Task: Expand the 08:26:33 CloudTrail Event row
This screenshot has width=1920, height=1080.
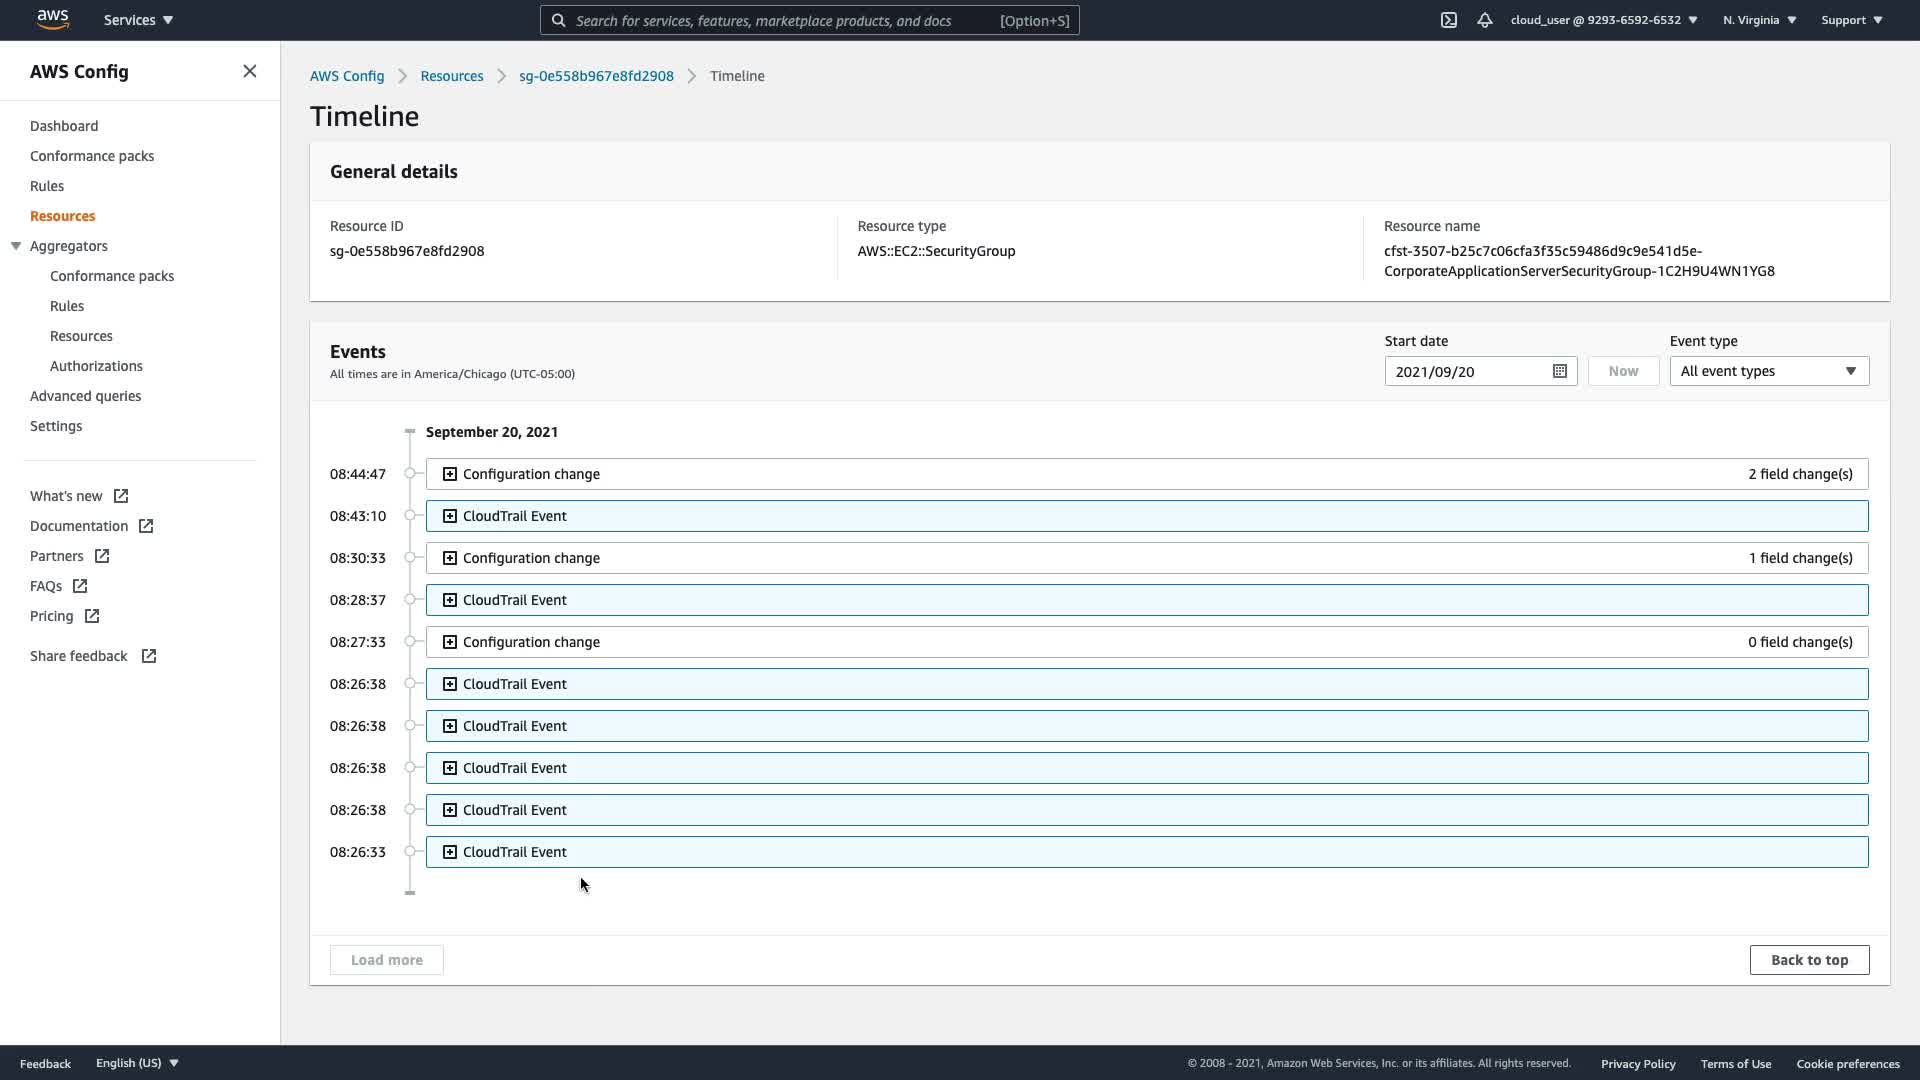Action: [x=450, y=852]
